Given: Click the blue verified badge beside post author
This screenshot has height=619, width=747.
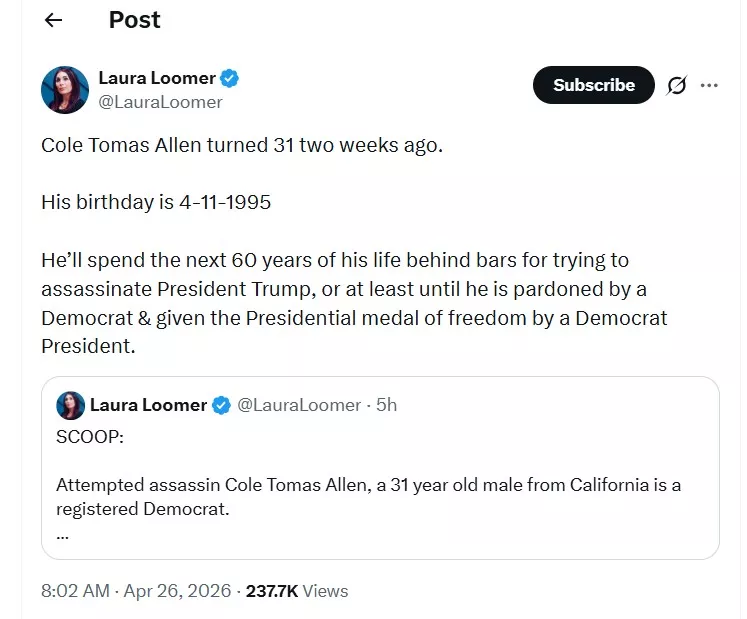Looking at the screenshot, I should coord(230,78).
